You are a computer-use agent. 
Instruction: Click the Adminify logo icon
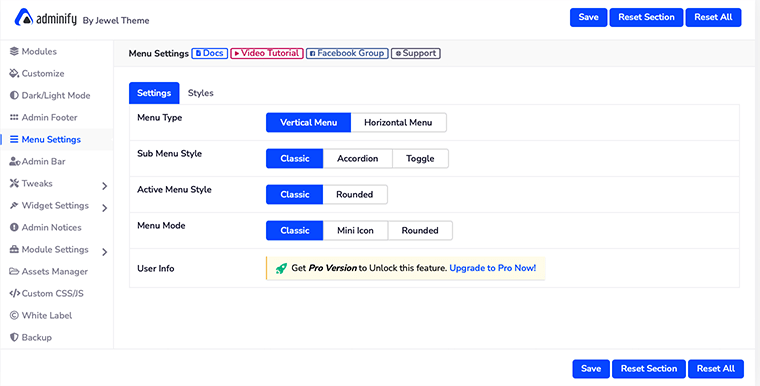click(24, 17)
